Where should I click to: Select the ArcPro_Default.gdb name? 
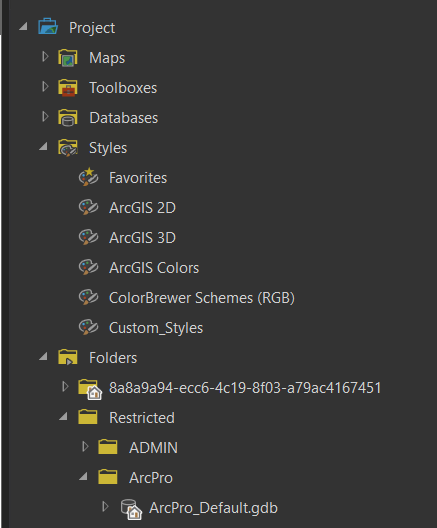(213, 508)
